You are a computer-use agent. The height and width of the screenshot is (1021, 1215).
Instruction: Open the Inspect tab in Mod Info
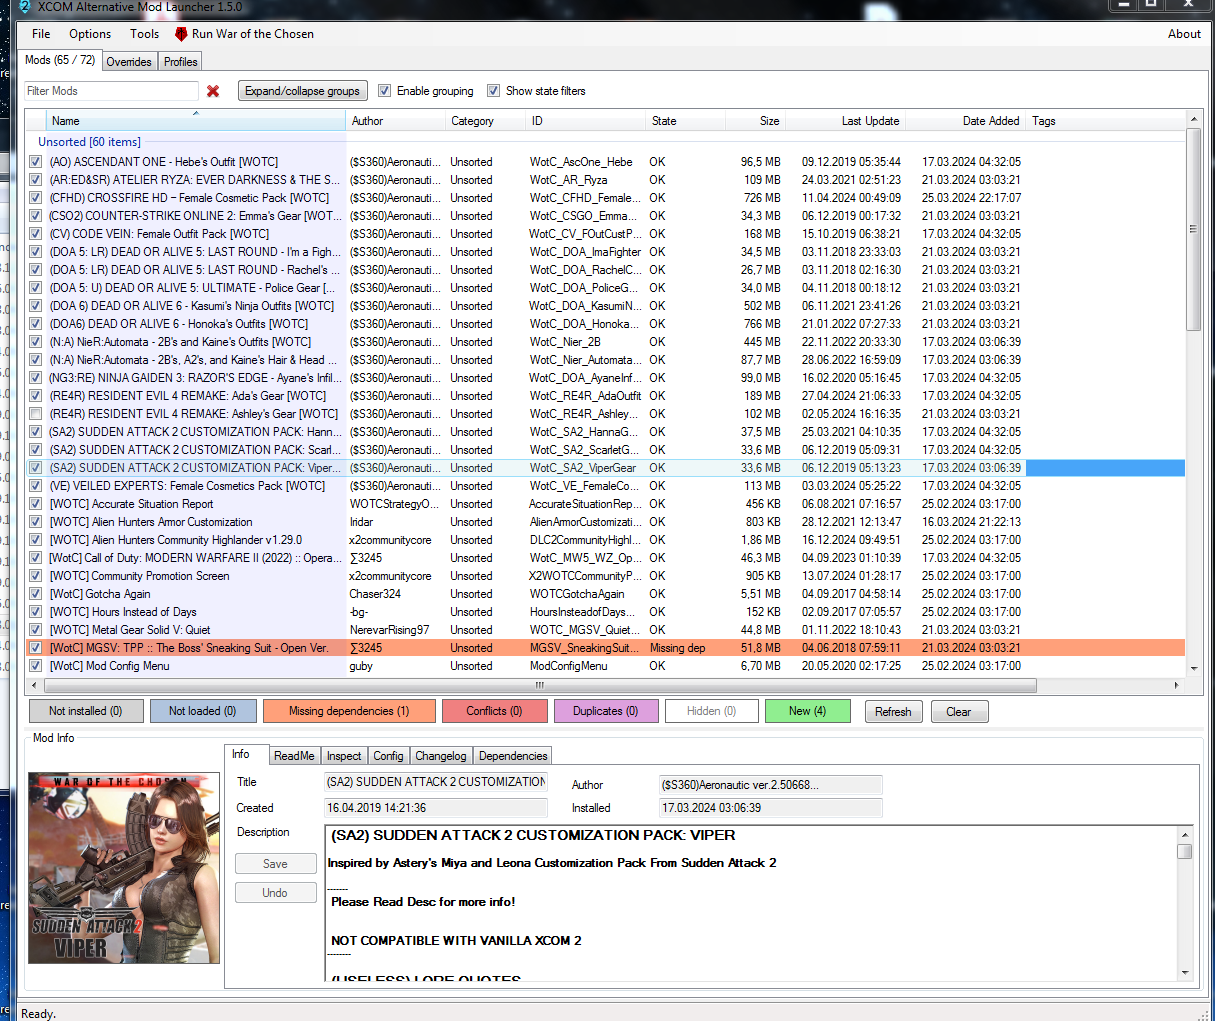point(344,756)
